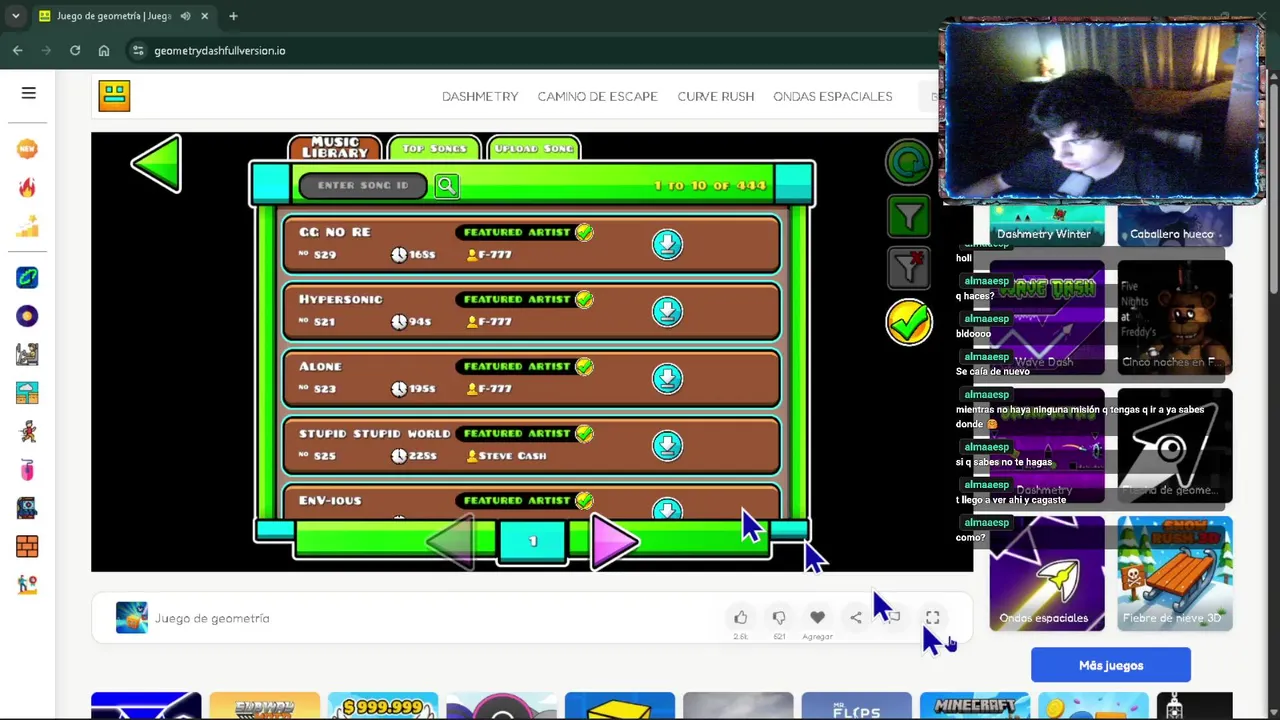Reload the page in browser
Image resolution: width=1280 pixels, height=720 pixels.
pyautogui.click(x=75, y=50)
